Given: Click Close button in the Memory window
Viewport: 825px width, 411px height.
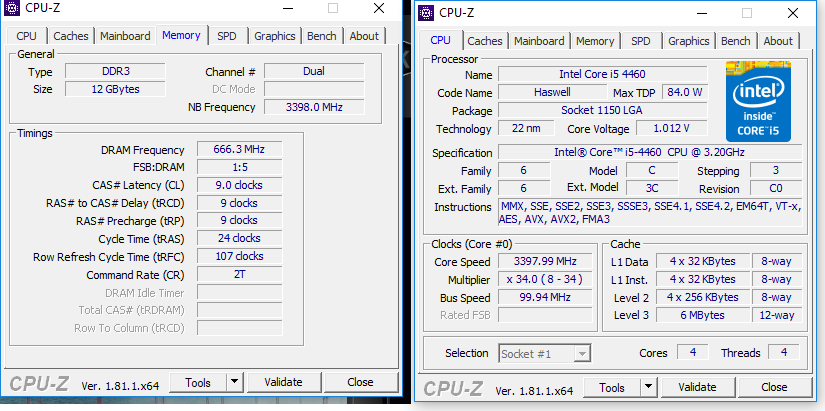Looking at the screenshot, I should tap(360, 382).
